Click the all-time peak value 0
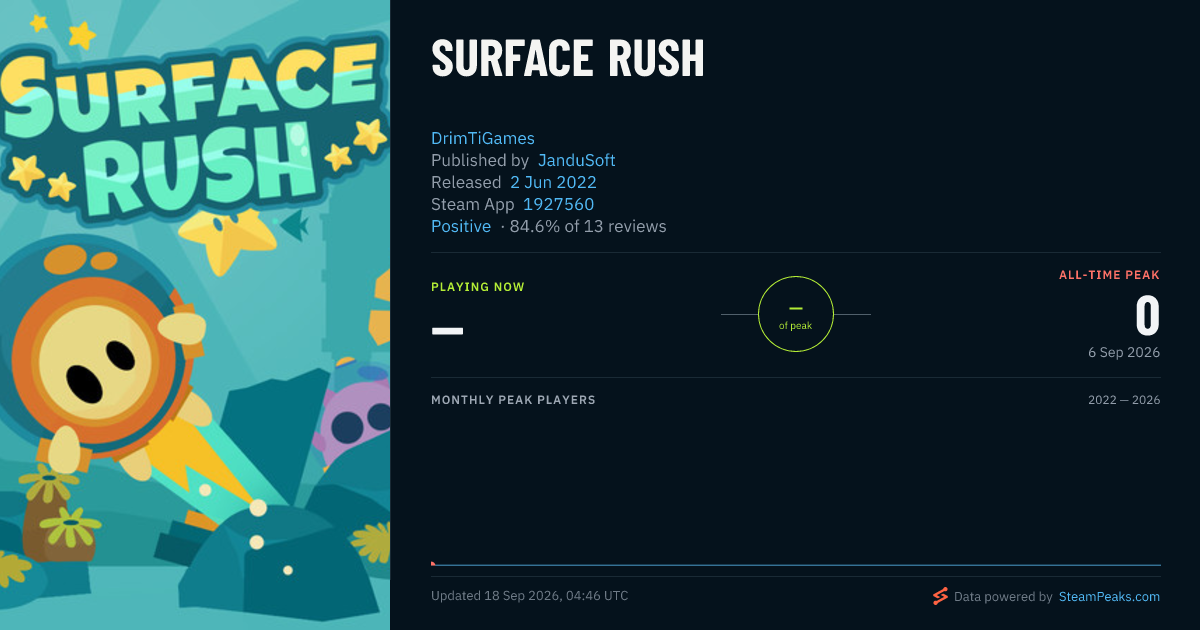1200x630 pixels. pos(1148,316)
